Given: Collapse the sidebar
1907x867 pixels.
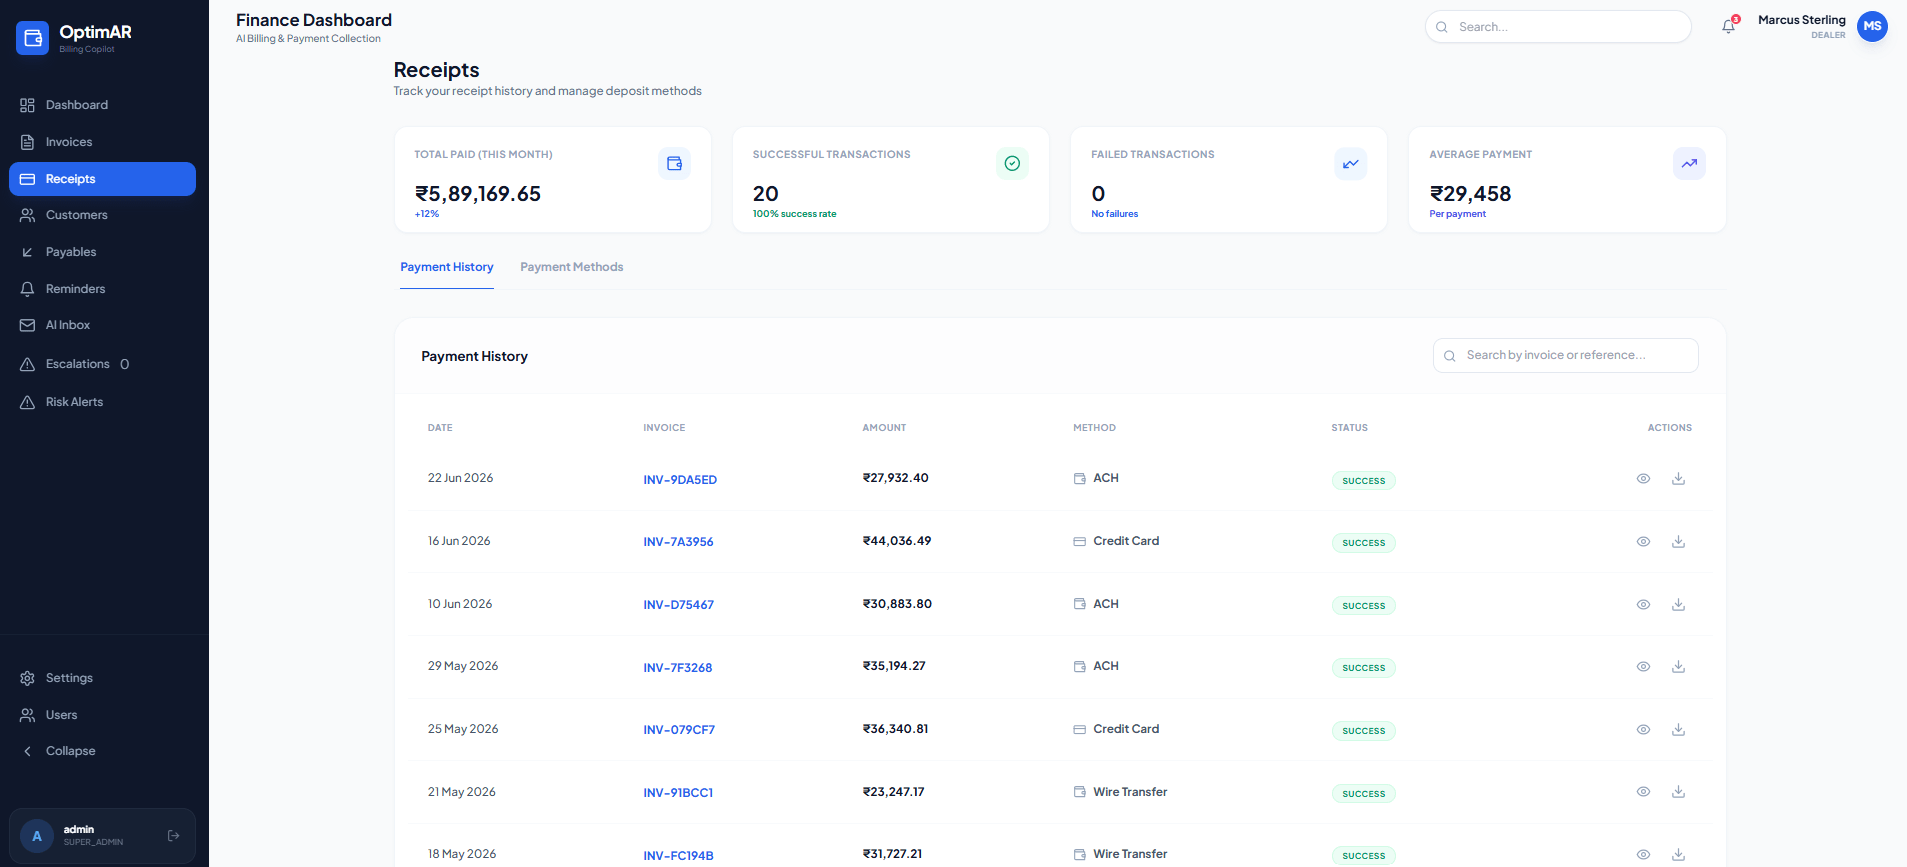Looking at the screenshot, I should [102, 751].
